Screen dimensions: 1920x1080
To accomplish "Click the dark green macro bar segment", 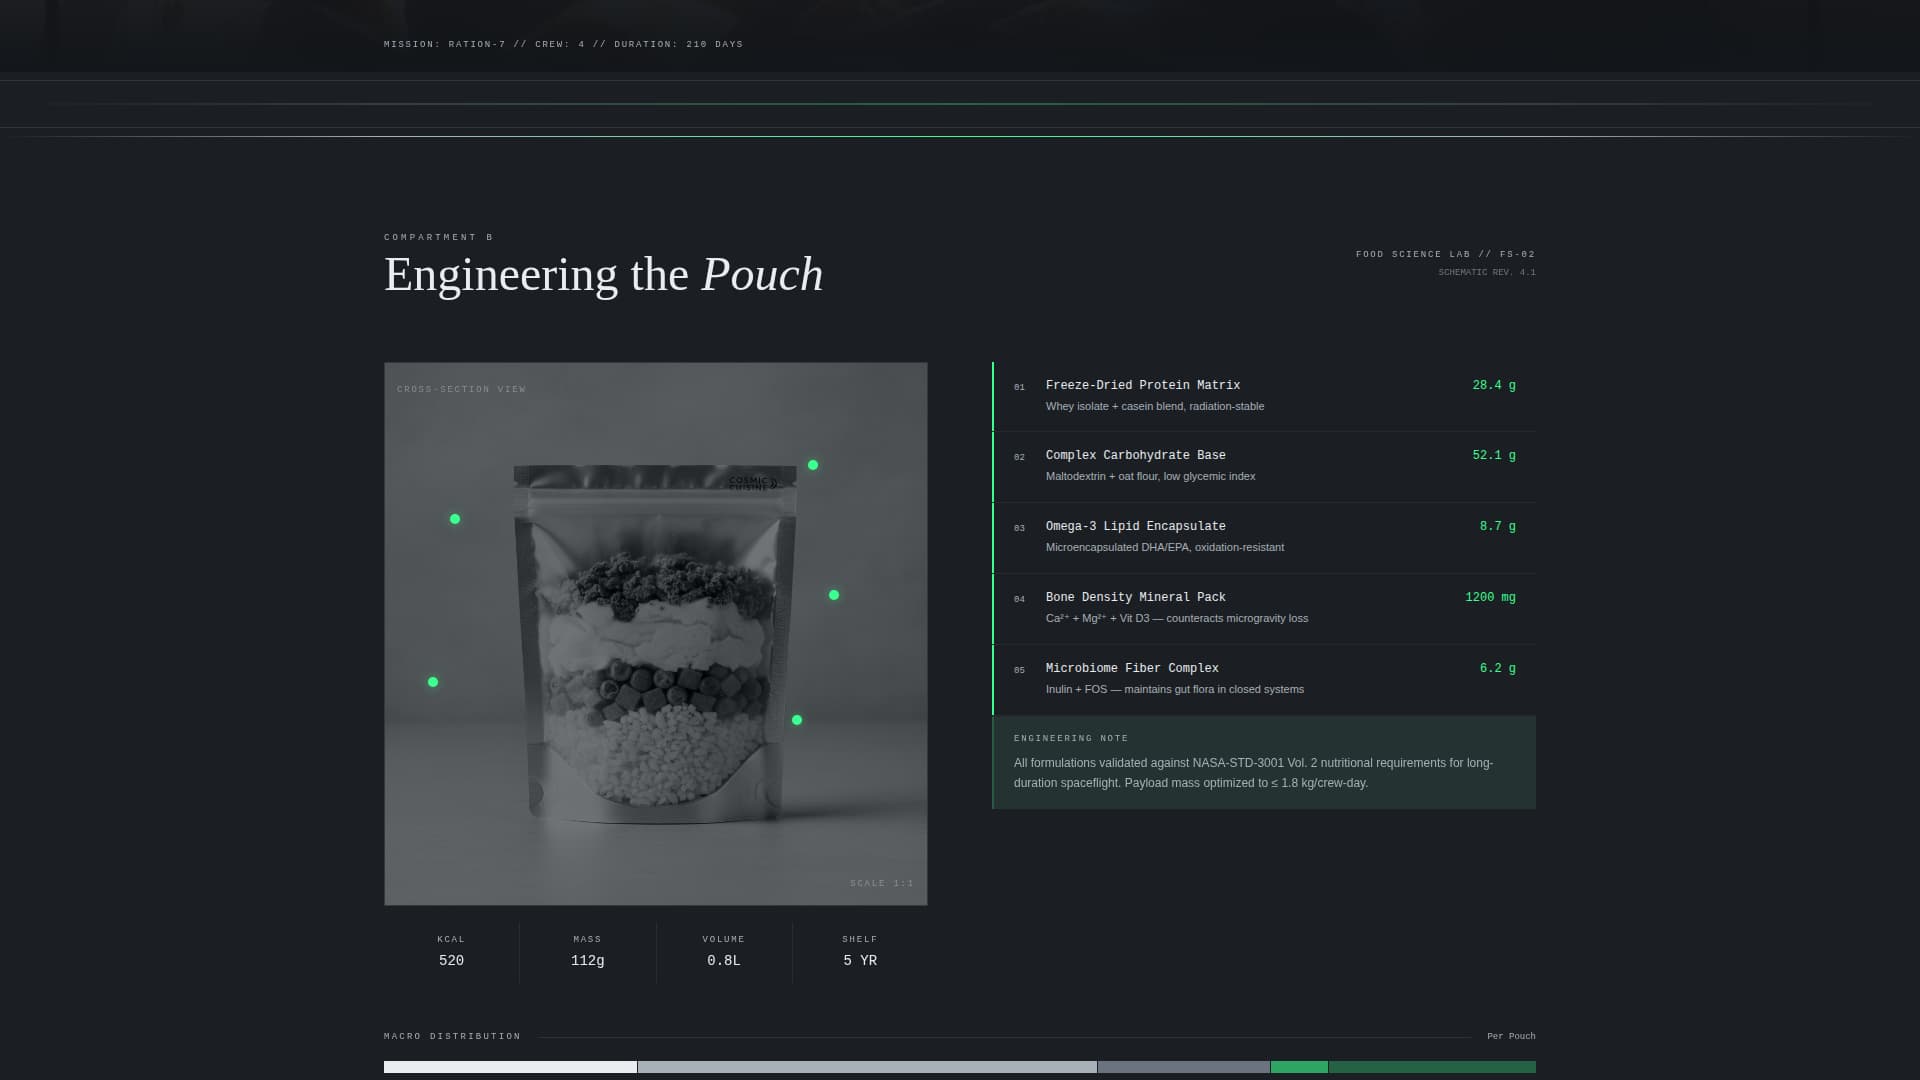I will tap(1432, 1067).
